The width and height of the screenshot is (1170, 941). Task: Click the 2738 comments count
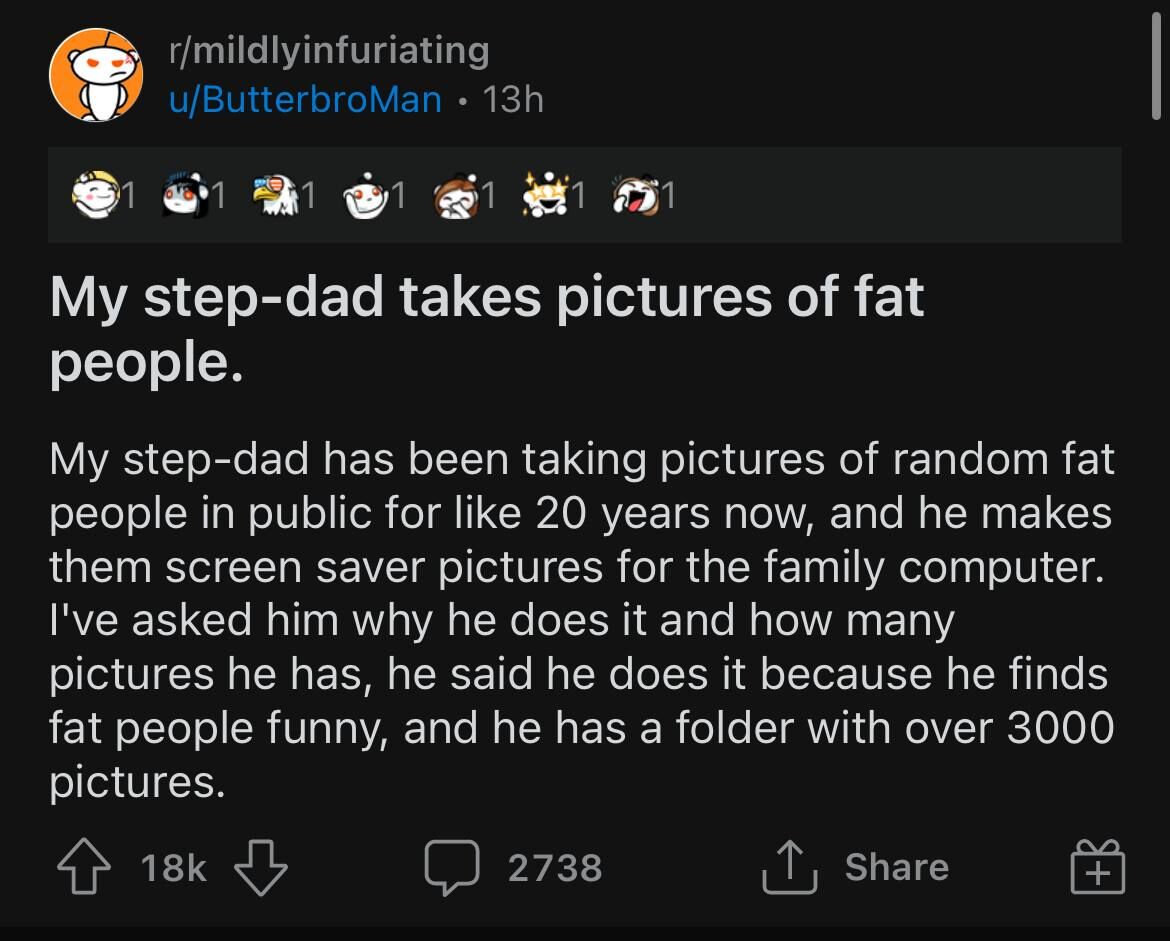point(555,867)
